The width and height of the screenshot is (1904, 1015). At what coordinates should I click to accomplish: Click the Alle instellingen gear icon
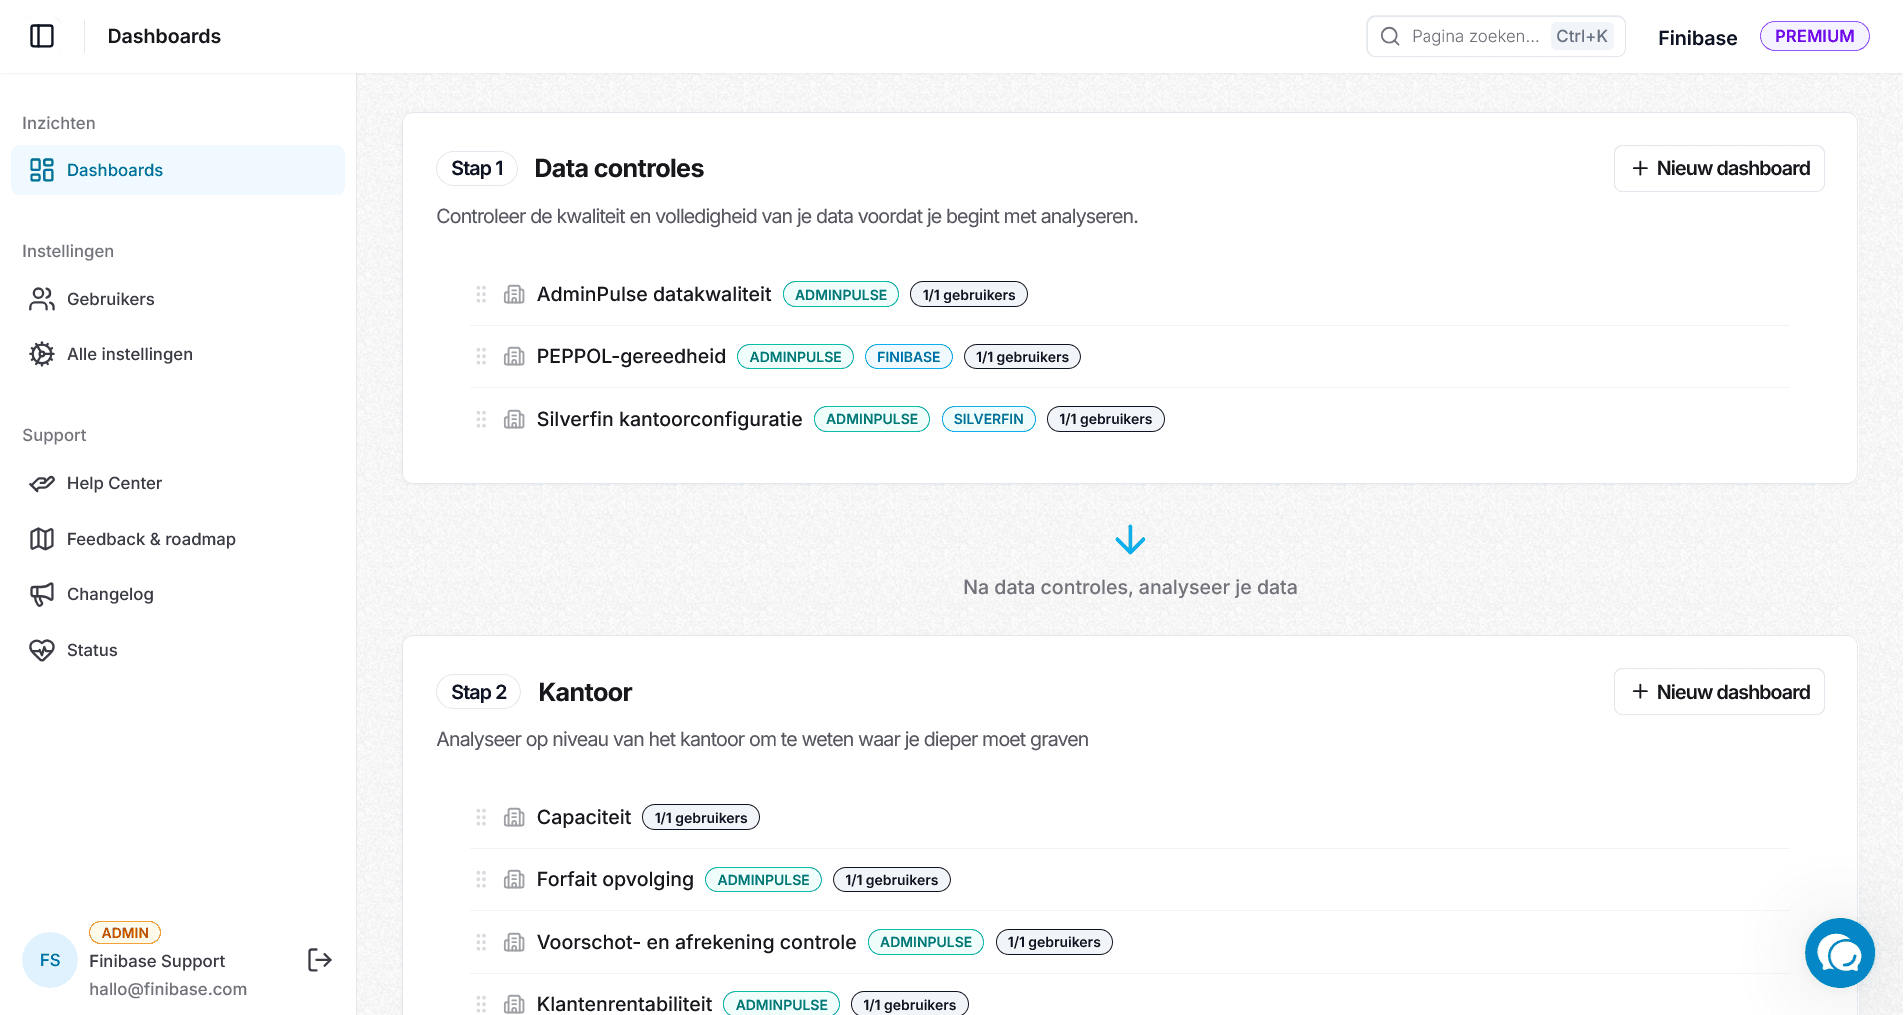point(41,353)
